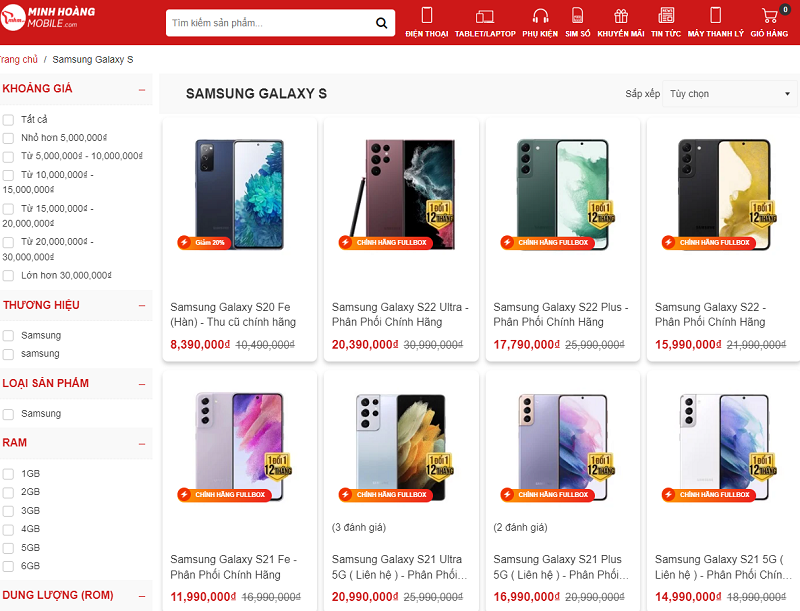Go to Khuyến Mãi menu label

coord(621,34)
